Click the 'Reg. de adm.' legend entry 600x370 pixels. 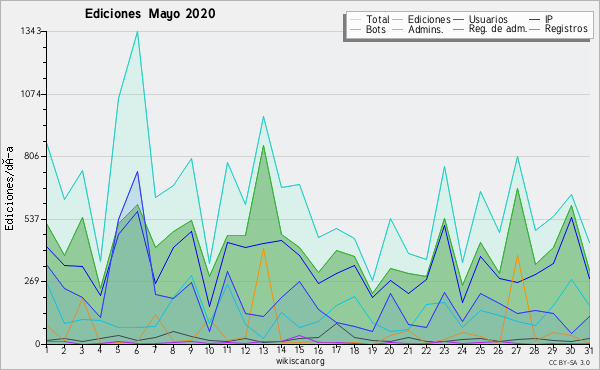498,29
